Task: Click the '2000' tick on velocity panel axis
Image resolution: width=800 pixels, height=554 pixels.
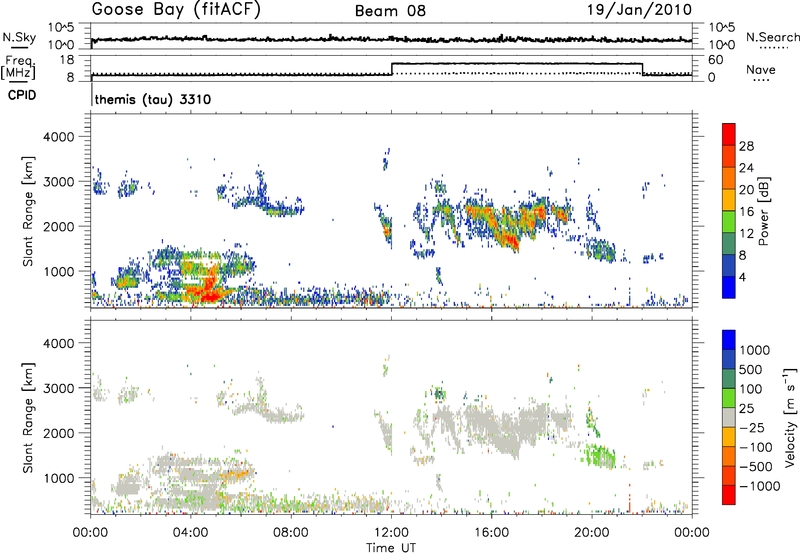Action: (x=58, y=433)
